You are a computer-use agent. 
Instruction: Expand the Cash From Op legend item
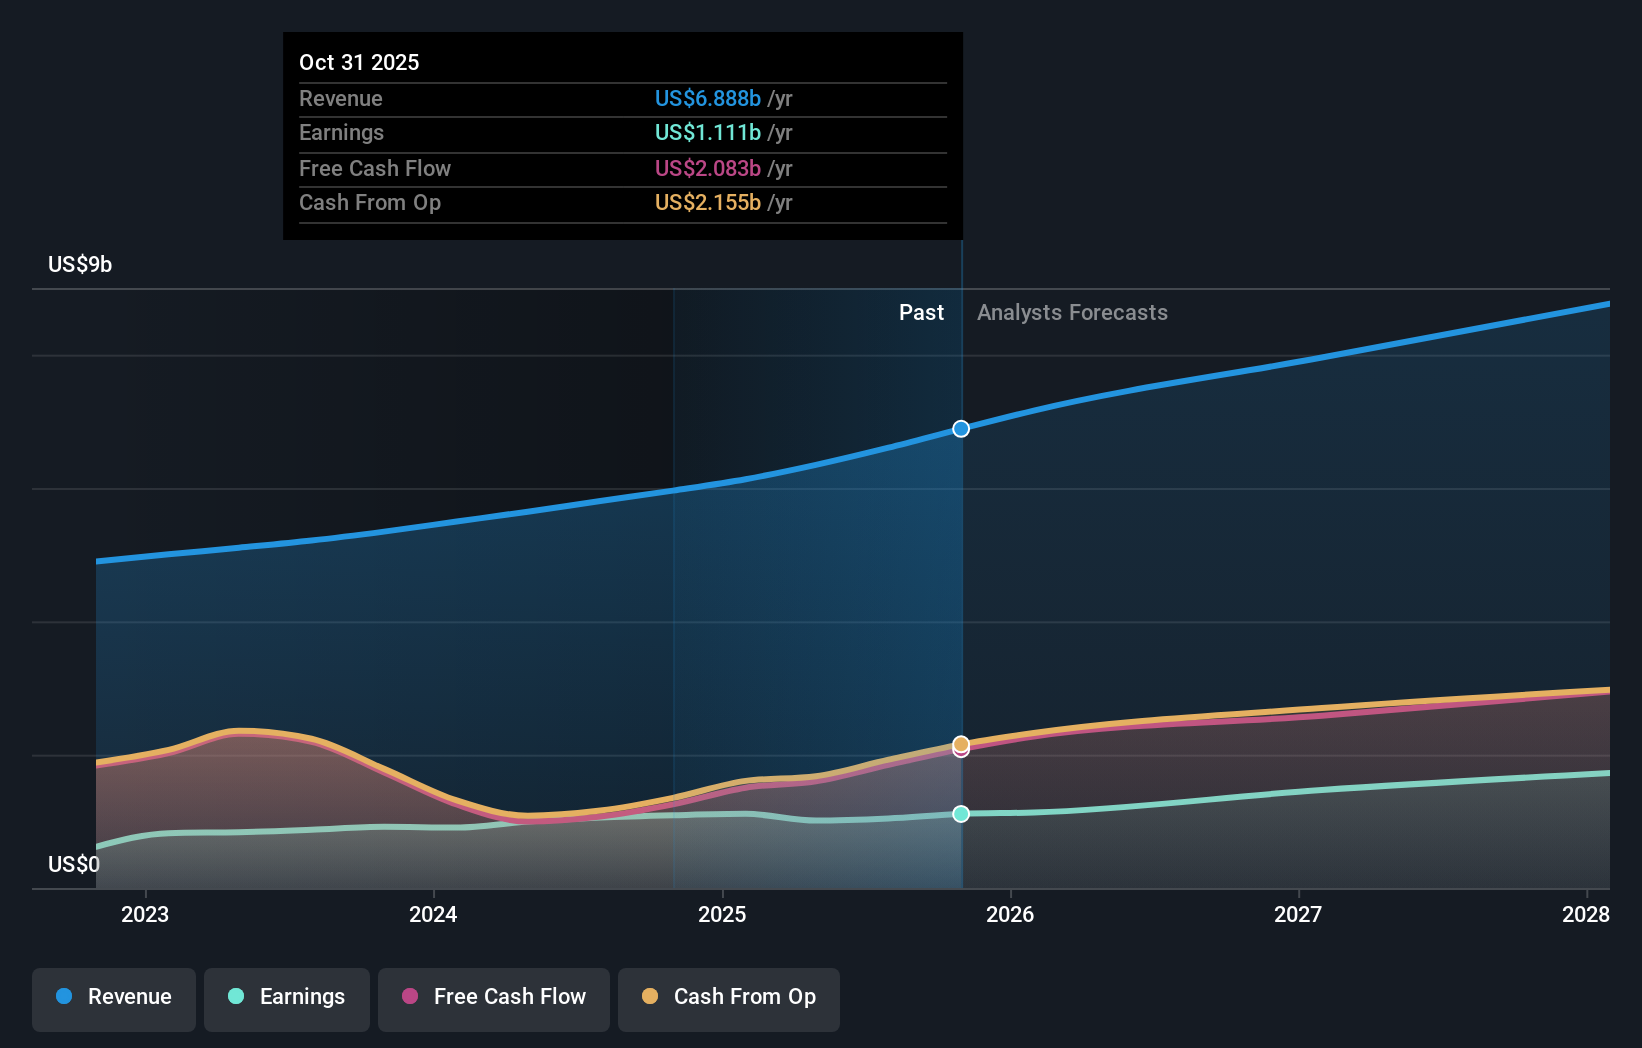point(729,999)
